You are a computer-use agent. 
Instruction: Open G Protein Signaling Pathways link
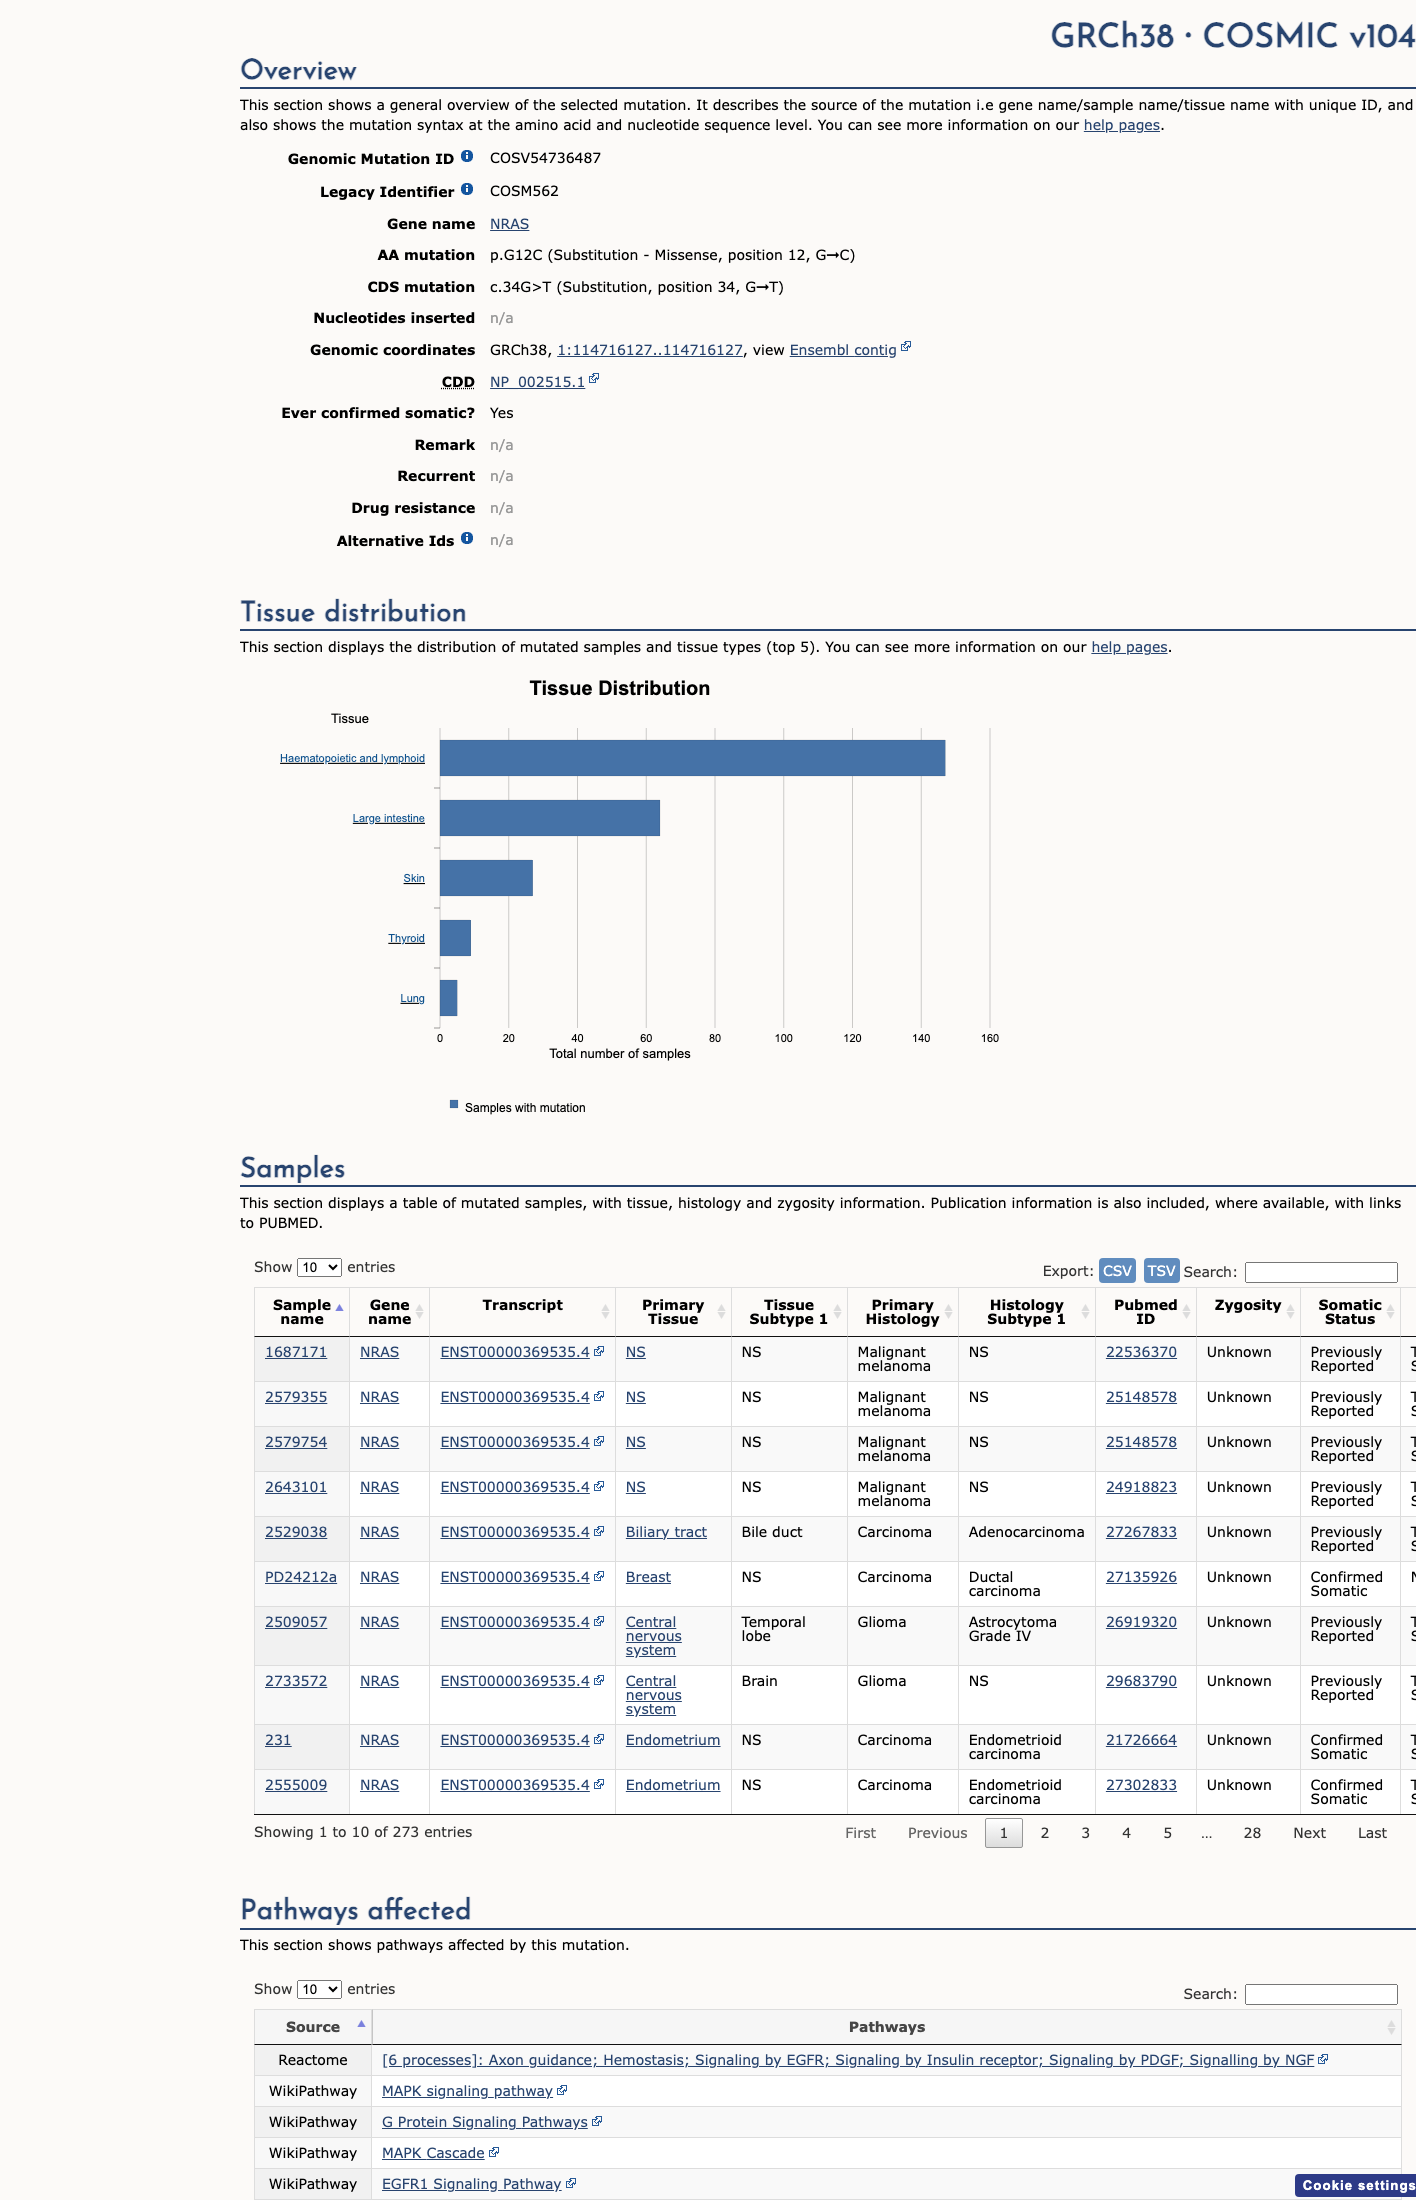[485, 2122]
